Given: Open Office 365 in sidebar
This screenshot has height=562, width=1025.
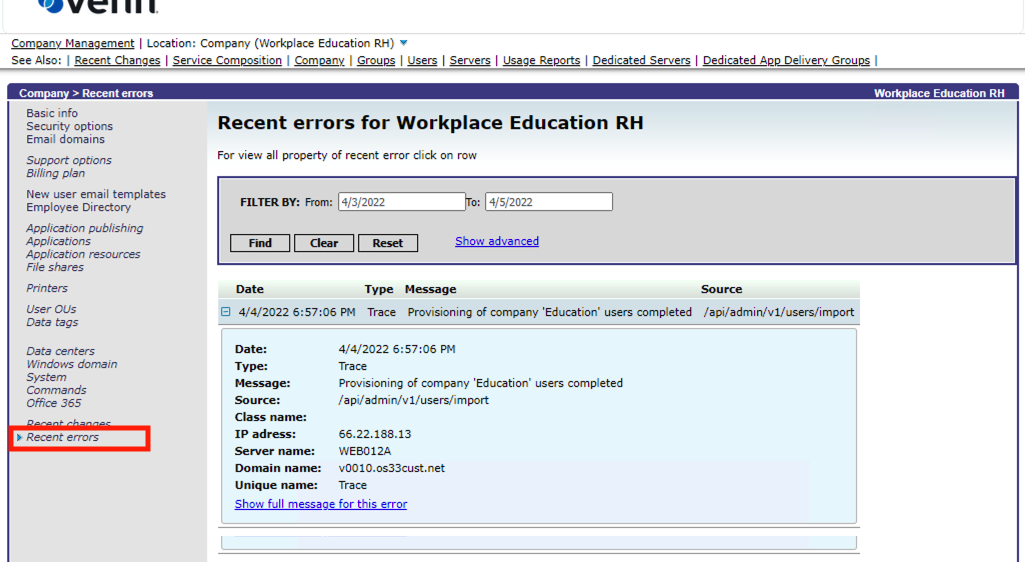Looking at the screenshot, I should click(x=54, y=403).
